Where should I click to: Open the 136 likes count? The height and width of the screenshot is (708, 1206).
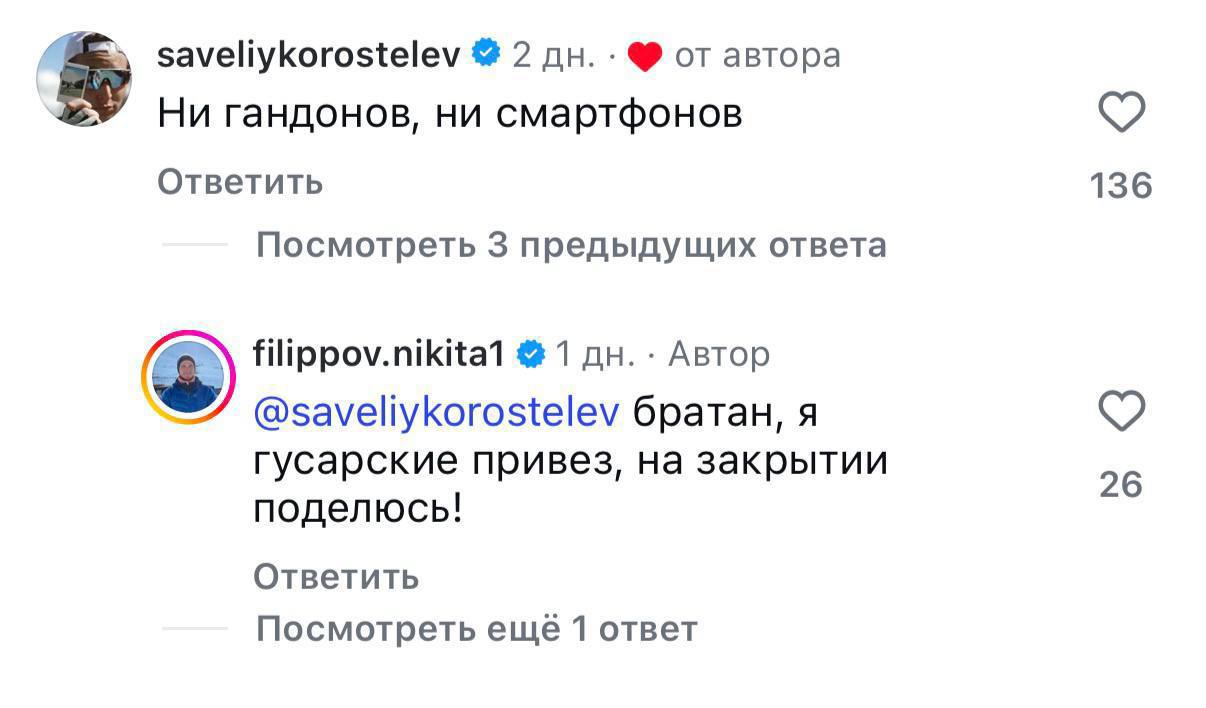(x=1122, y=186)
